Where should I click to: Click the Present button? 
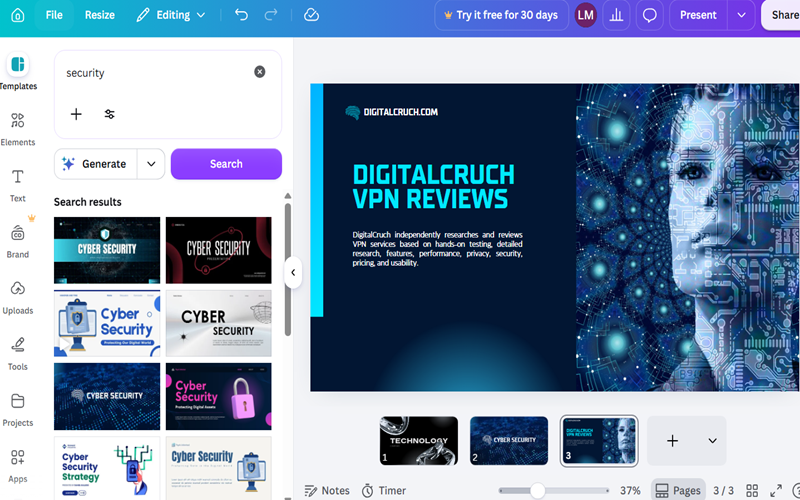[x=698, y=15]
